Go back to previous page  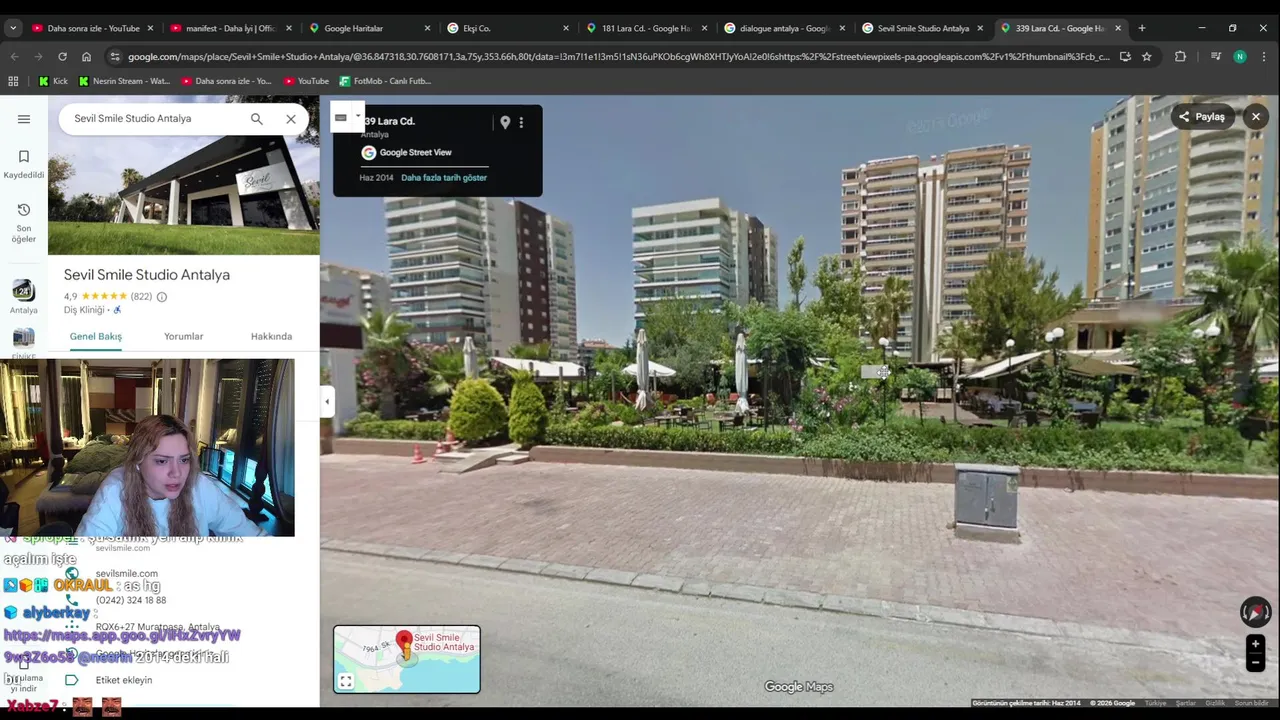(14, 57)
